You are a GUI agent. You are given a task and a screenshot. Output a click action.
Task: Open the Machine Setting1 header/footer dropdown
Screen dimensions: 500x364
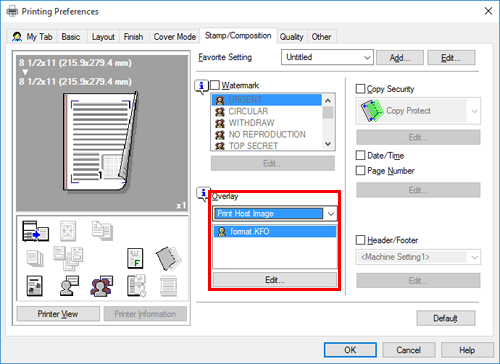[418, 257]
